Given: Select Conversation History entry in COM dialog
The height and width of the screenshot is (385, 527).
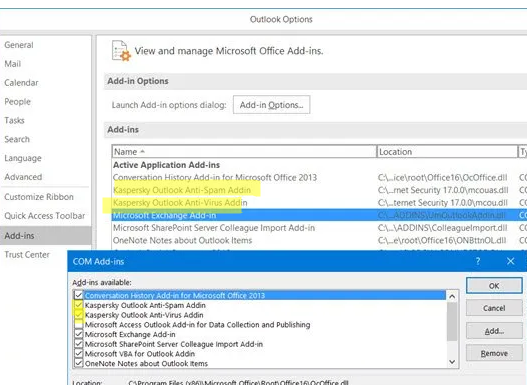Looking at the screenshot, I should tap(265, 295).
